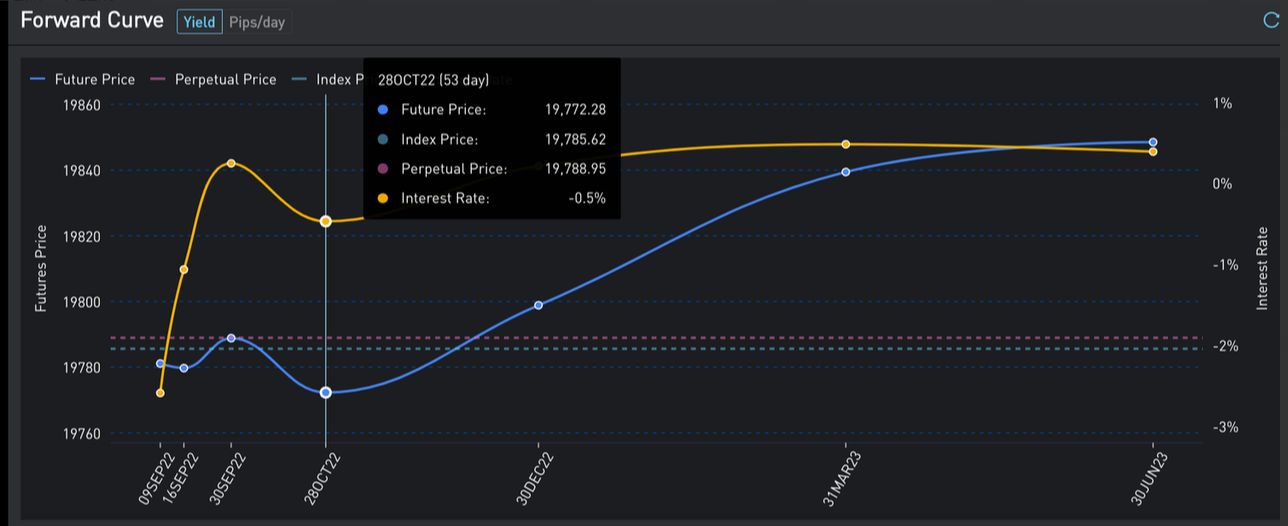
Task: Switch to the Pips/day tab
Action: 257,22
